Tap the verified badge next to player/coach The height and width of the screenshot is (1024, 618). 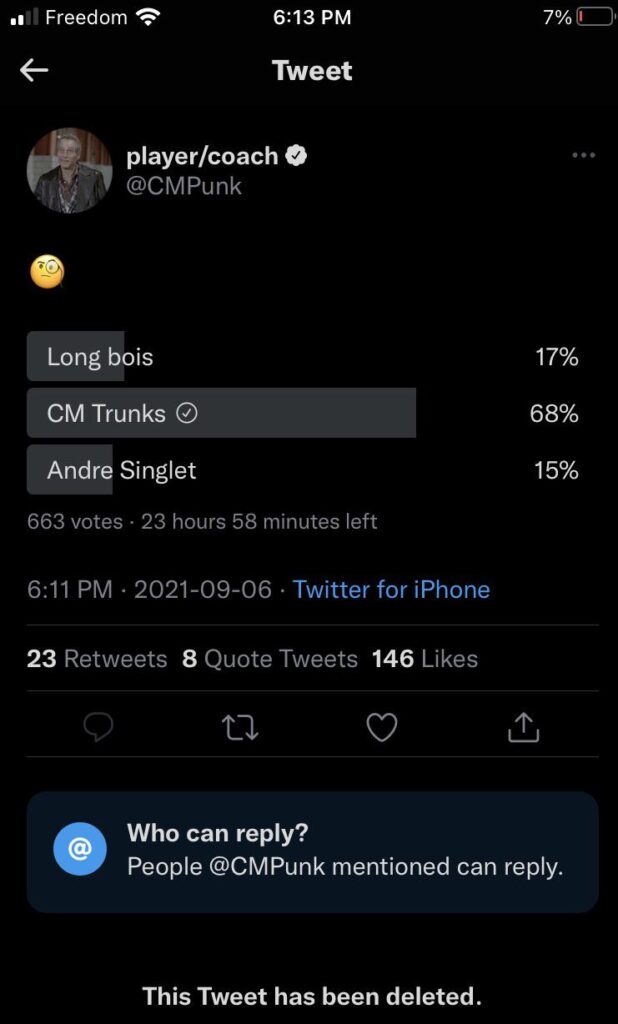297,156
